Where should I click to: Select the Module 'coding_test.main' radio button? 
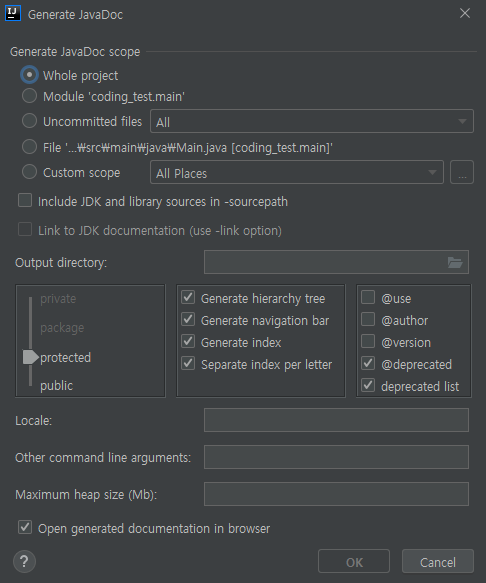pyautogui.click(x=29, y=96)
